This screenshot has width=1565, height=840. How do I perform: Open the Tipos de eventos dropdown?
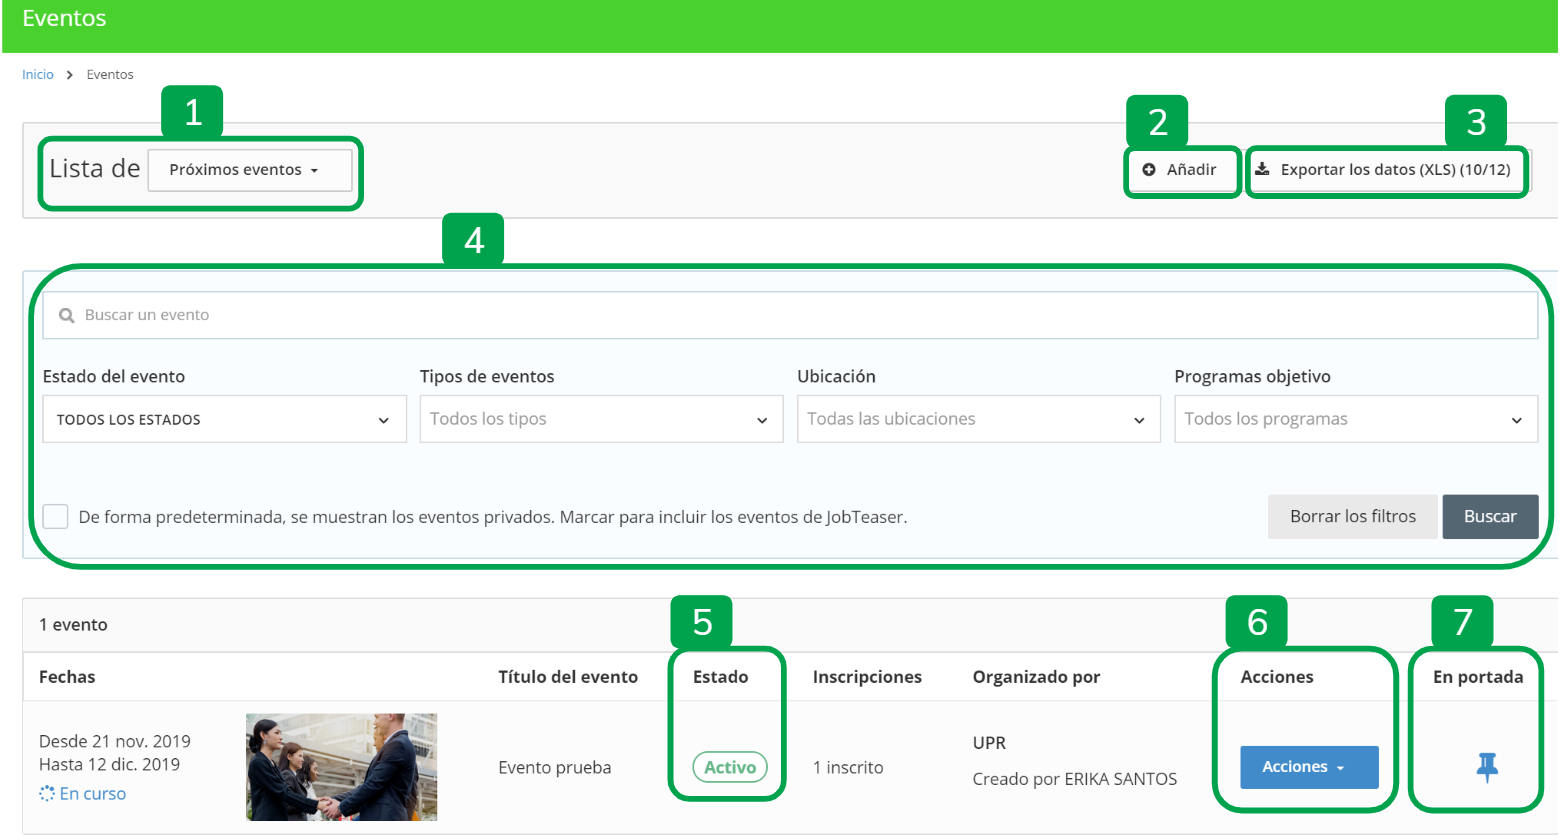pyautogui.click(x=600, y=419)
